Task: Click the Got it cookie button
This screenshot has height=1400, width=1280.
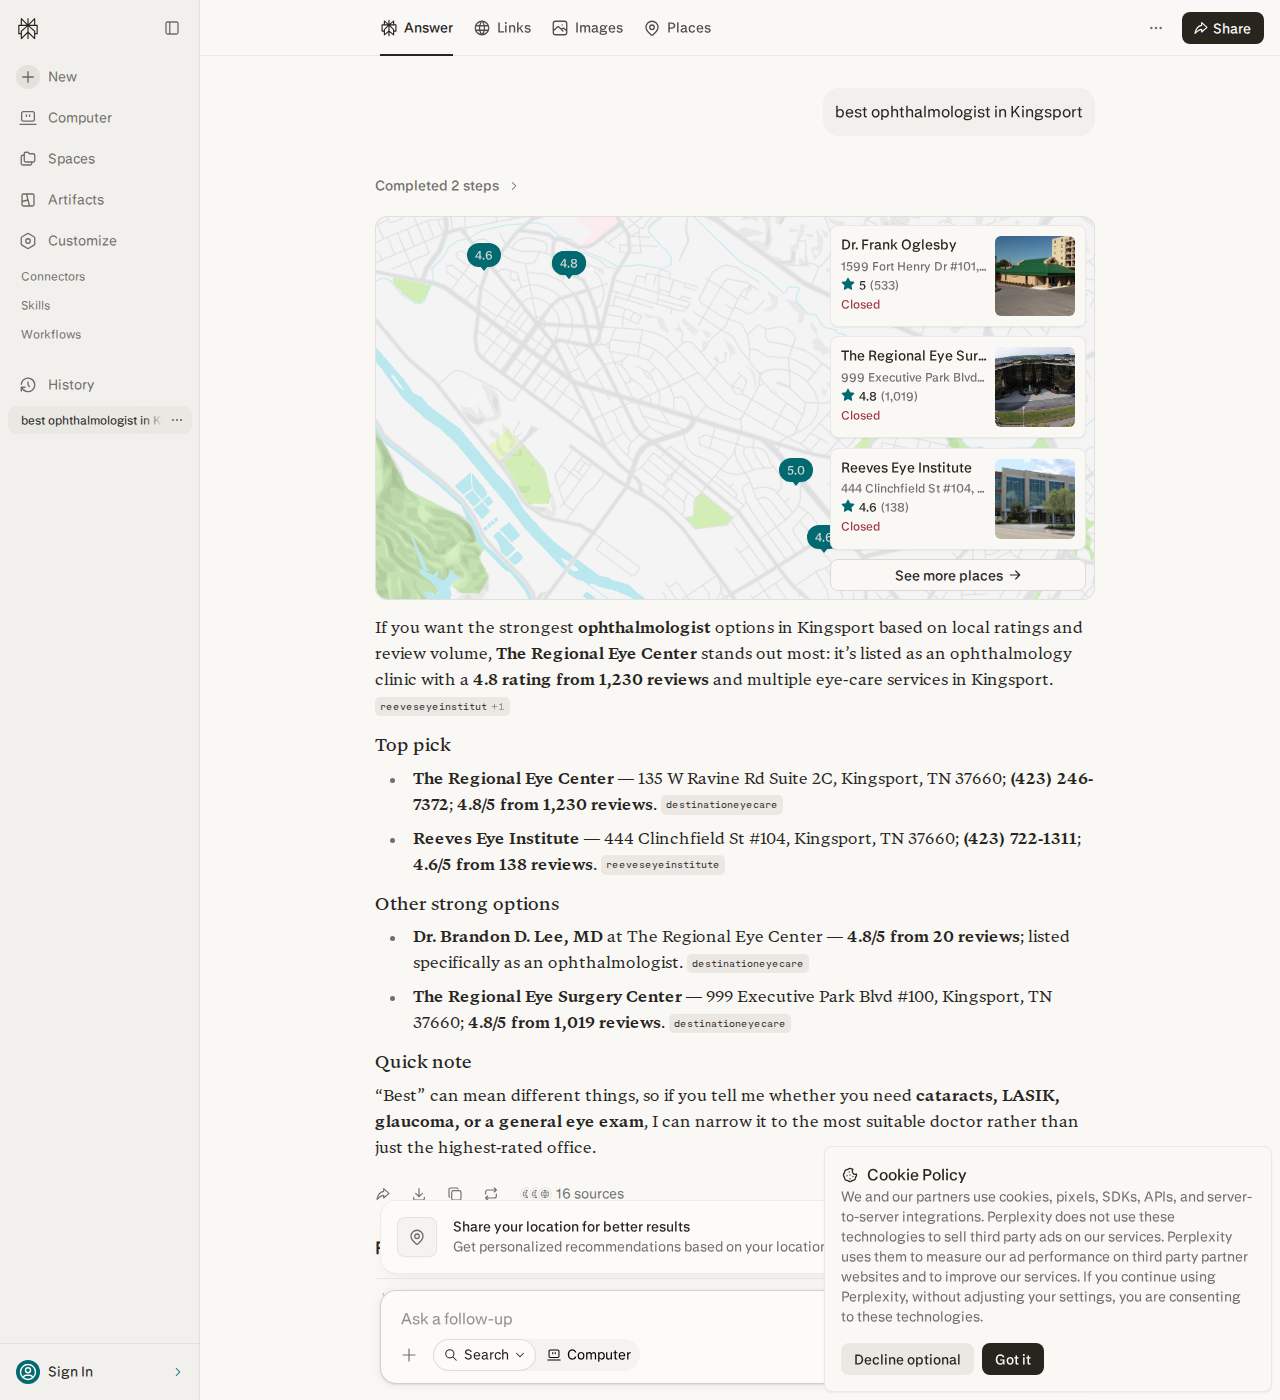Action: tap(1013, 1359)
